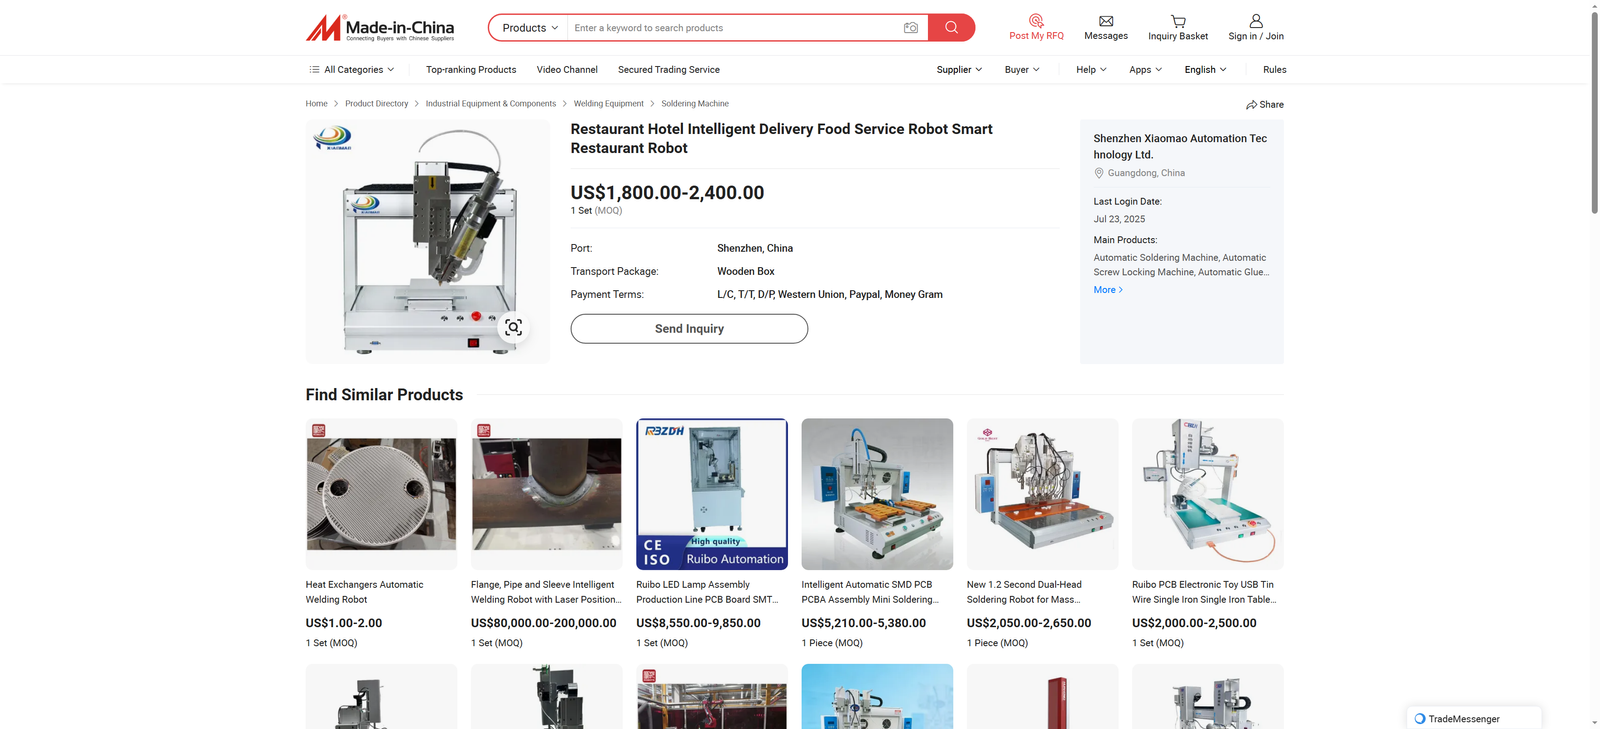1600x729 pixels.
Task: View the Inquiry Basket cart
Action: pyautogui.click(x=1178, y=21)
